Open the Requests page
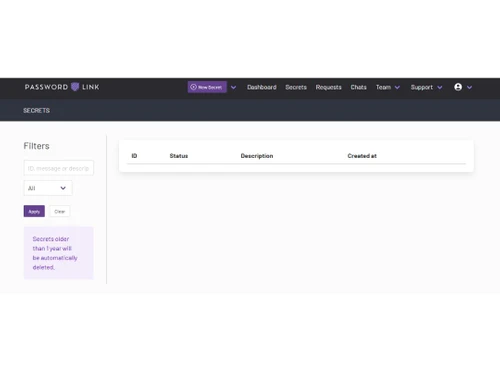Screen dimensions: 500x375 point(328,87)
